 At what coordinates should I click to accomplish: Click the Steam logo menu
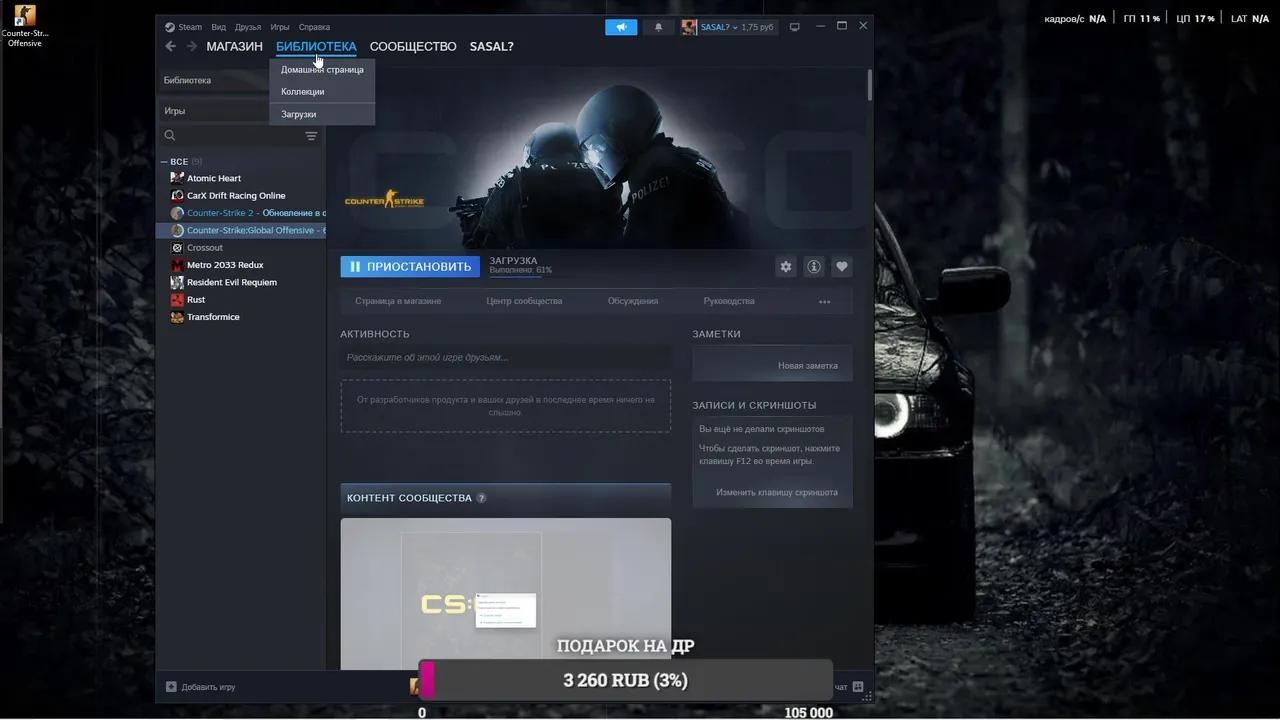(183, 27)
